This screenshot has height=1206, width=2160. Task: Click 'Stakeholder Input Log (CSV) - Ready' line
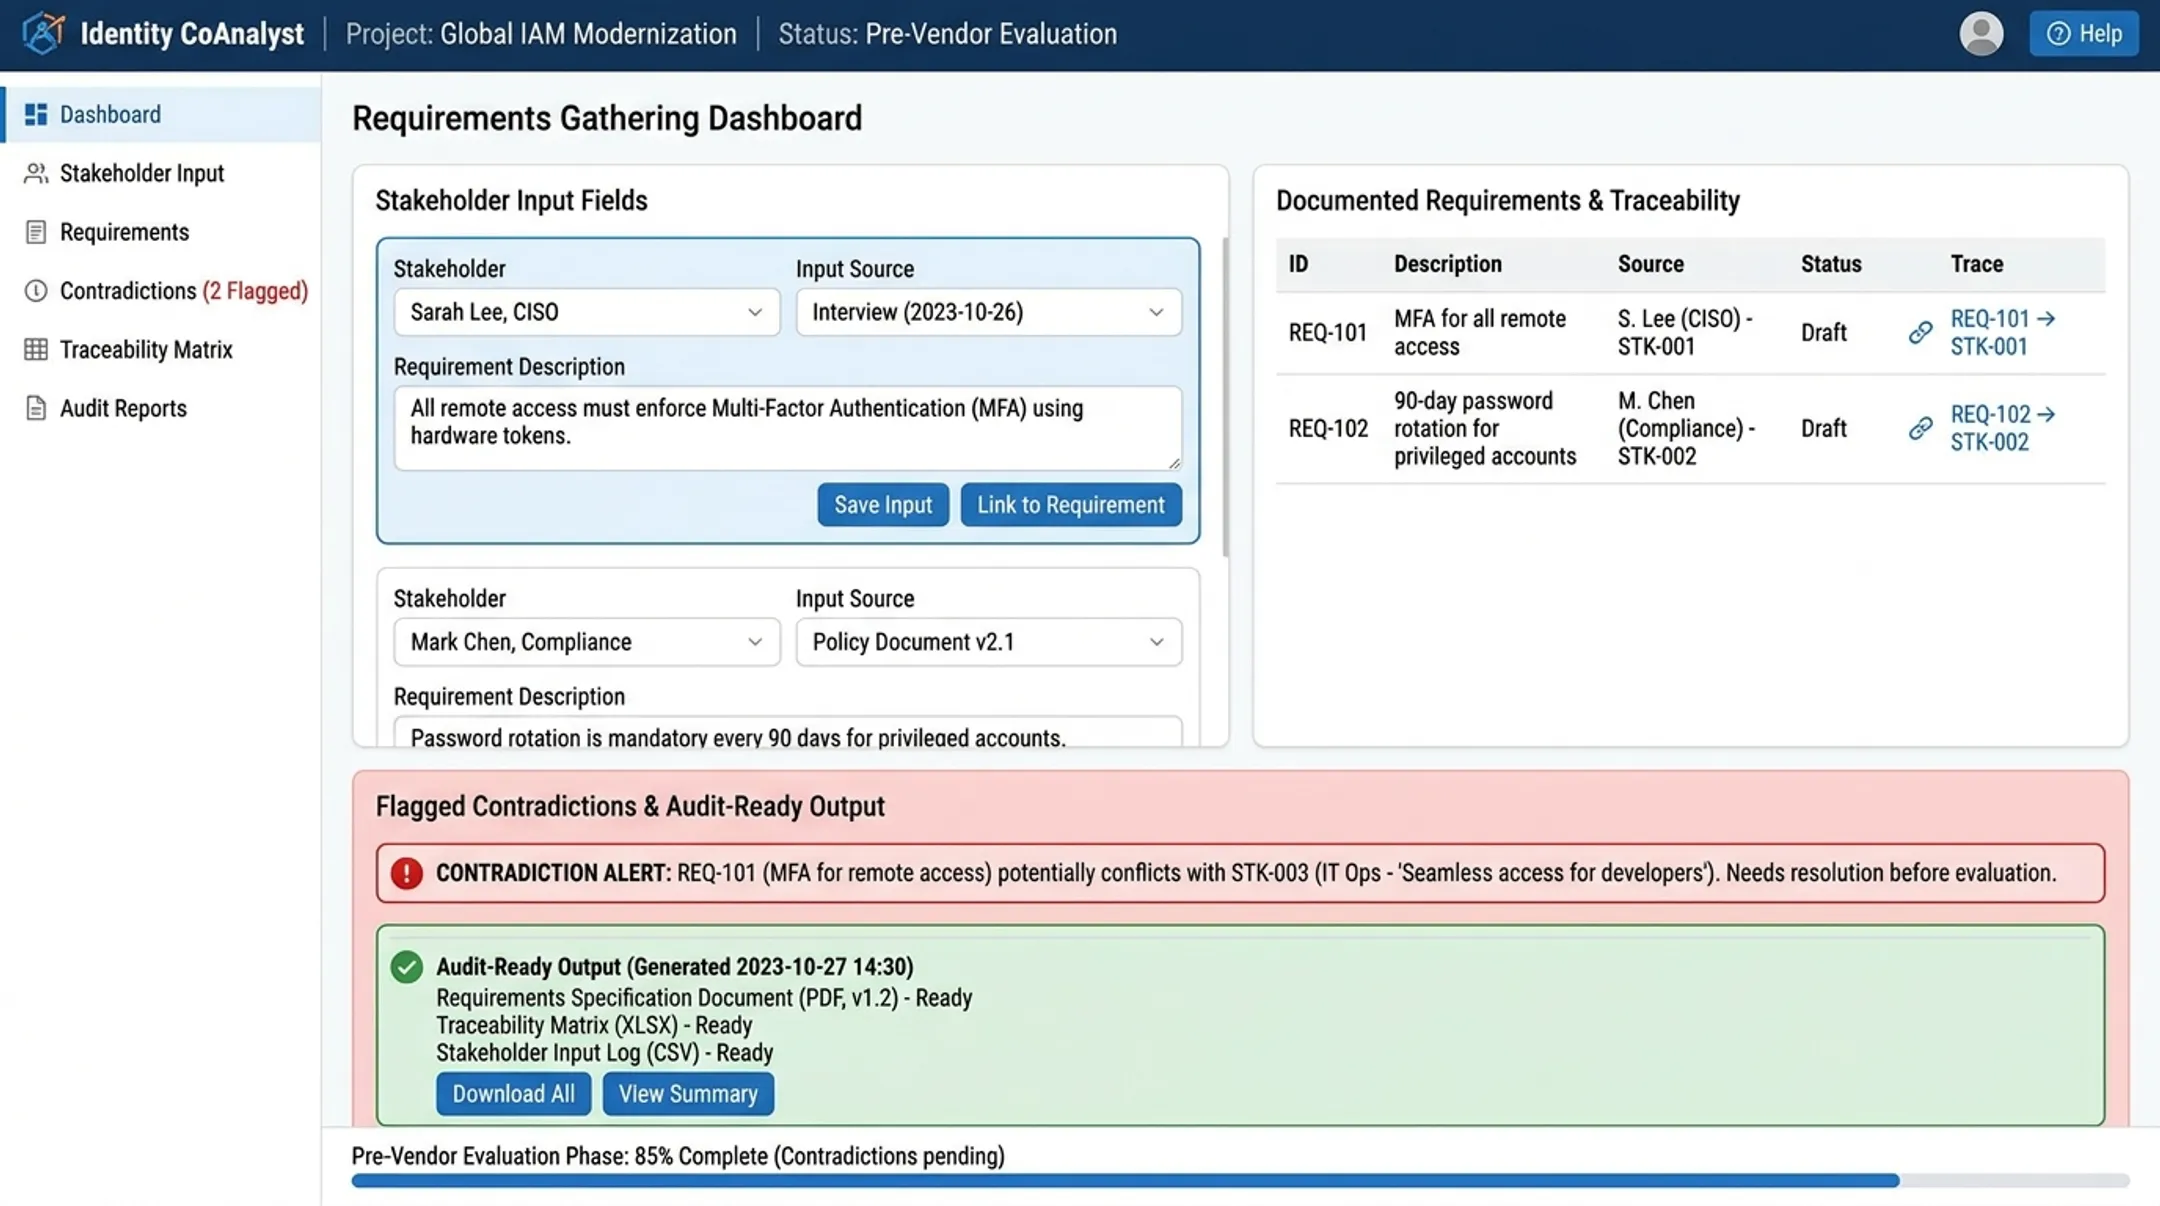604,1052
